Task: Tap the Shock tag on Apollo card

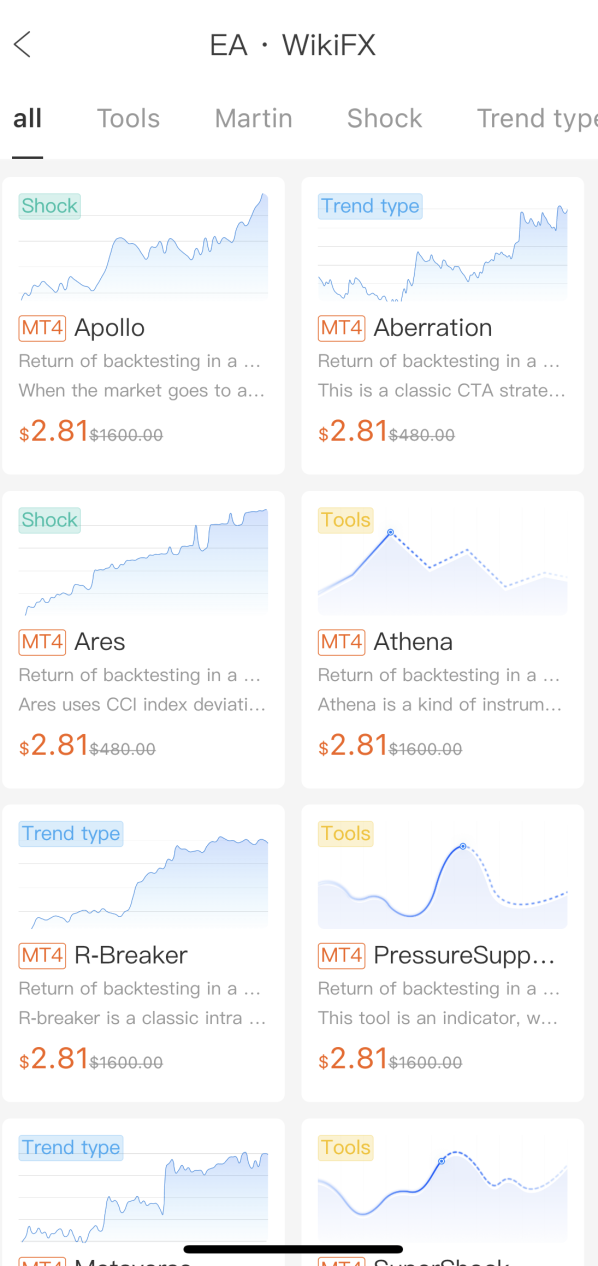Action: [49, 206]
